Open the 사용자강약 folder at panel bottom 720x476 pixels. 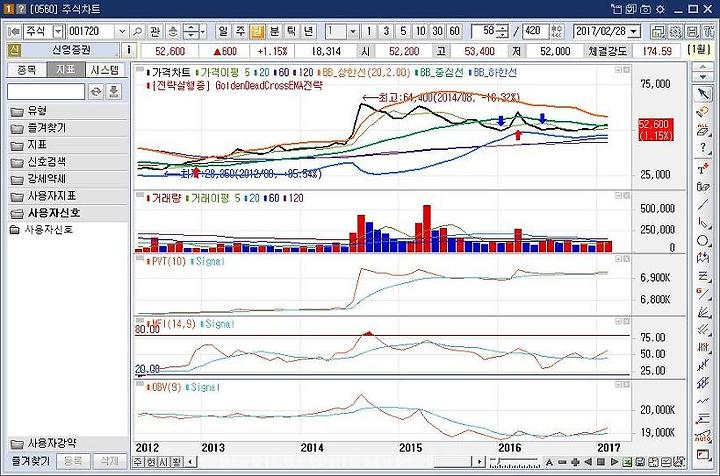coord(67,444)
